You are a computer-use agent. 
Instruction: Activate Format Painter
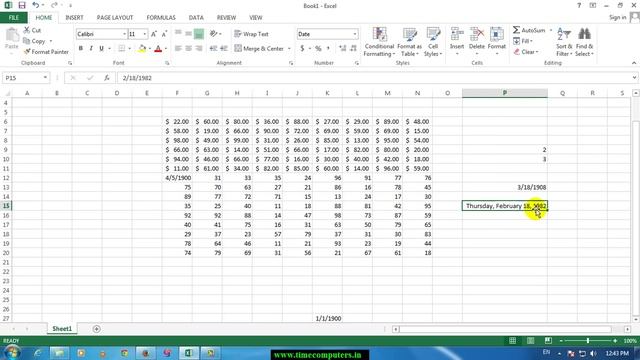[46, 52]
